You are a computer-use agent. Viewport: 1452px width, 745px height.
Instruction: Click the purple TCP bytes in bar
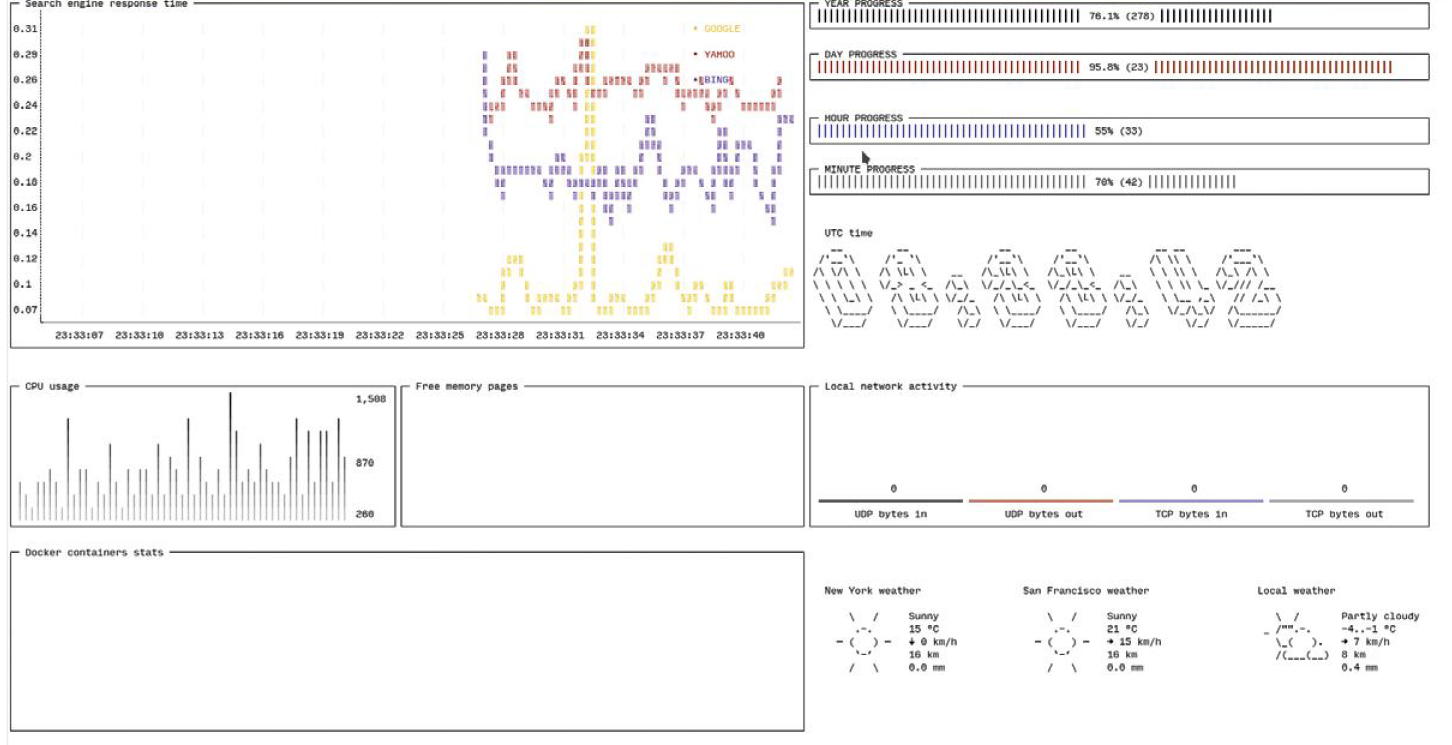pos(1190,501)
